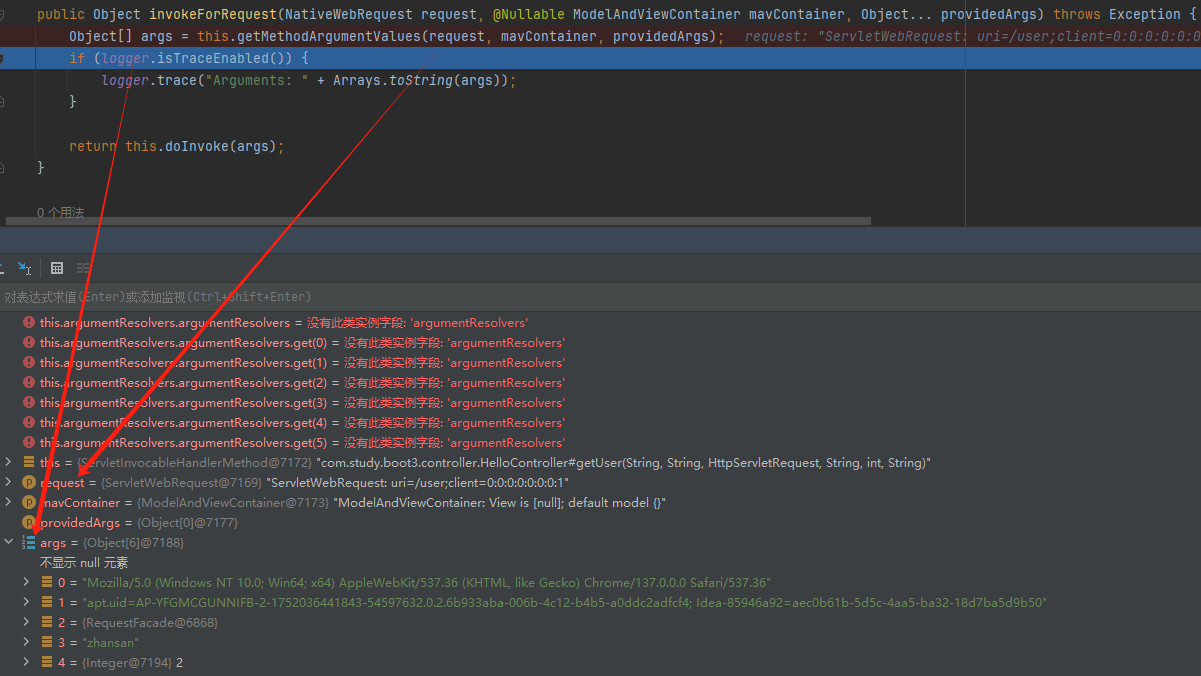Image resolution: width=1201 pixels, height=676 pixels.
Task: Click the Run to Cursor debugger icon
Action: pyautogui.click(x=25, y=268)
